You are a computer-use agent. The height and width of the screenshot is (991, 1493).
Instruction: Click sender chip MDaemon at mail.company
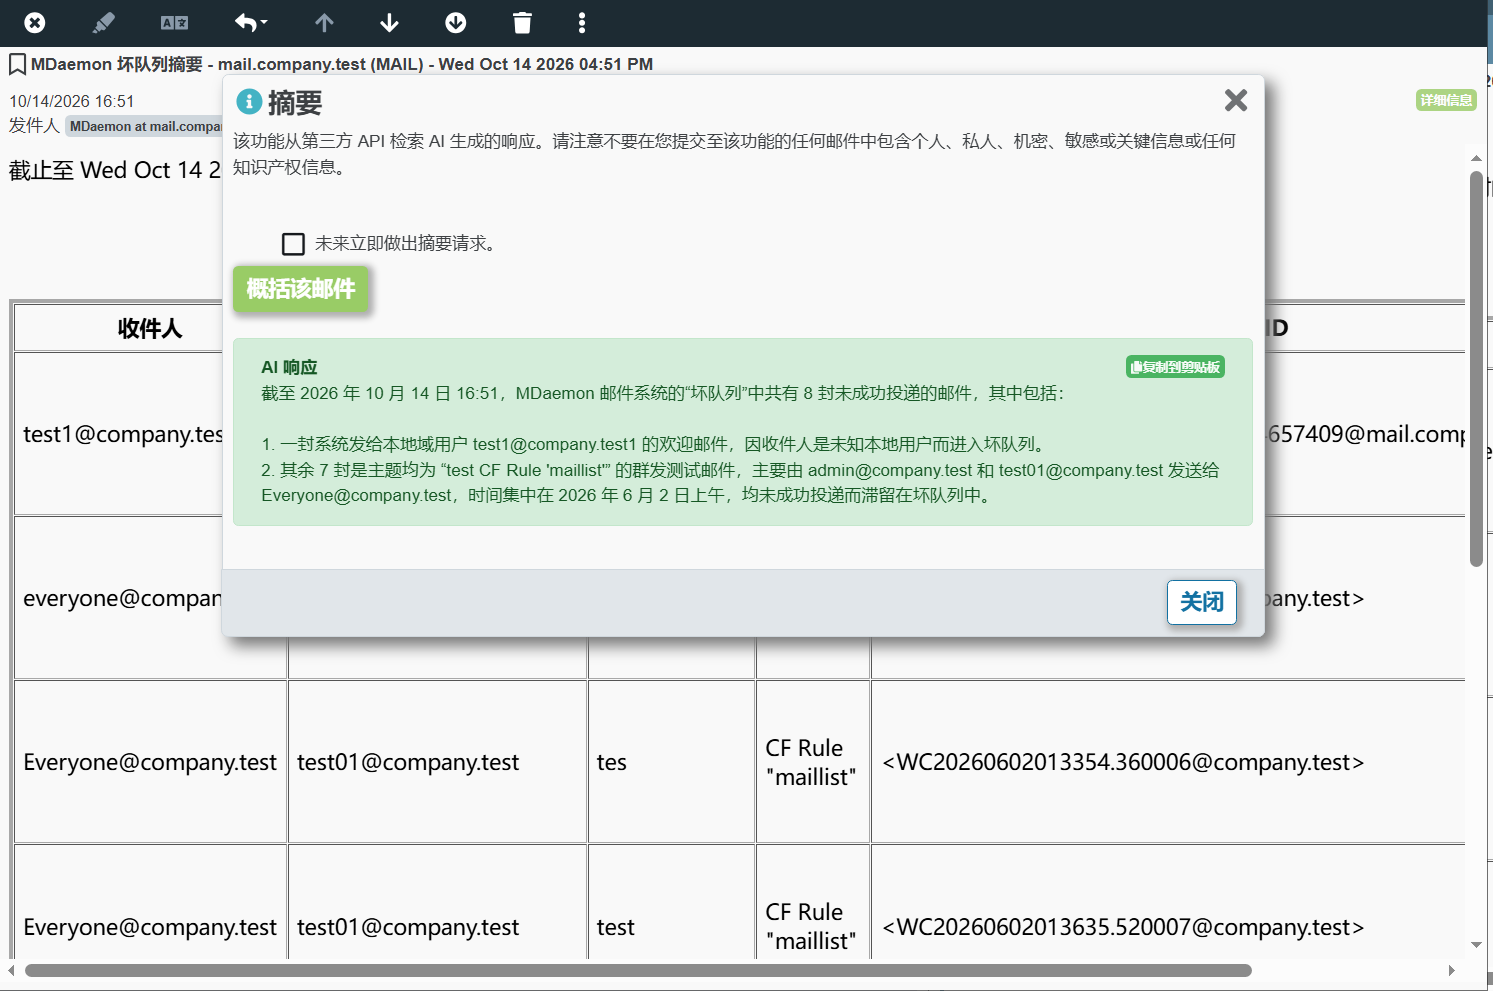(145, 126)
